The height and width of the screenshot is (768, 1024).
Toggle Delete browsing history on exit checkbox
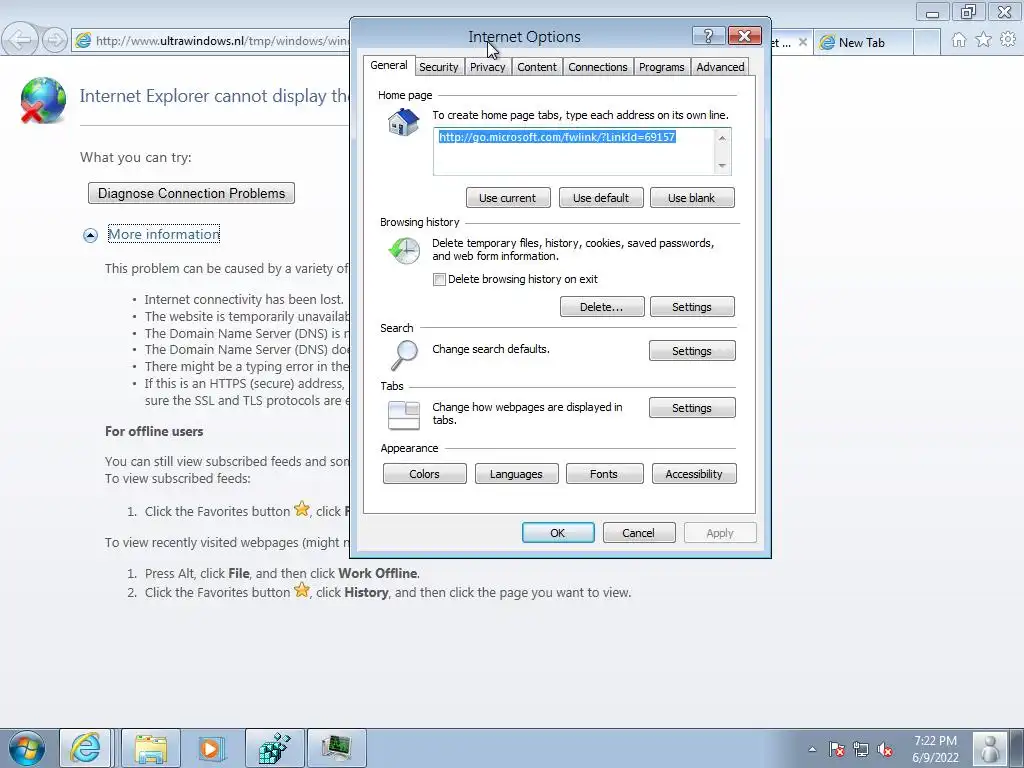coord(440,280)
